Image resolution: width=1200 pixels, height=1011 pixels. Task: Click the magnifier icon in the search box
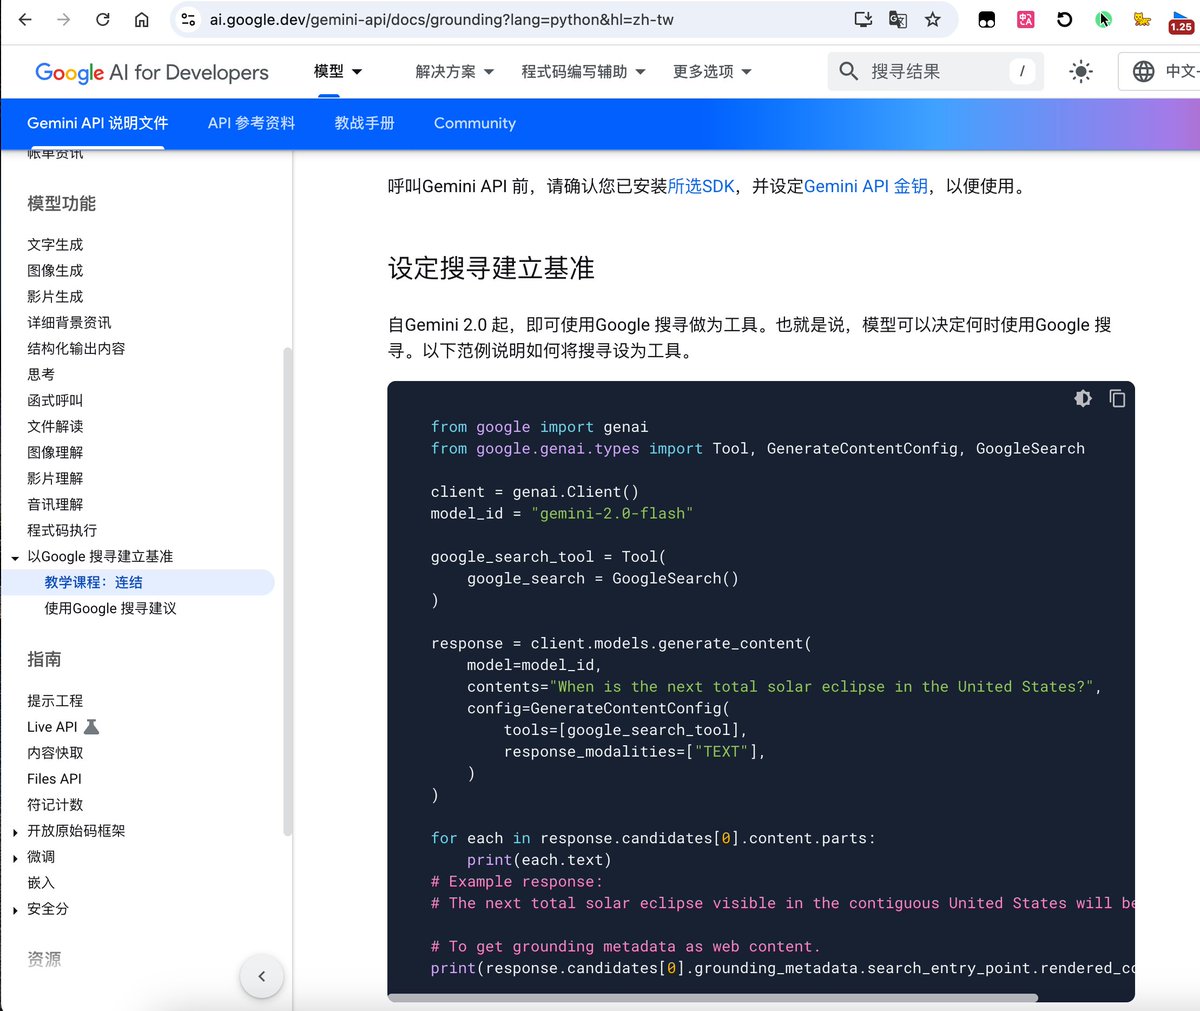click(849, 71)
